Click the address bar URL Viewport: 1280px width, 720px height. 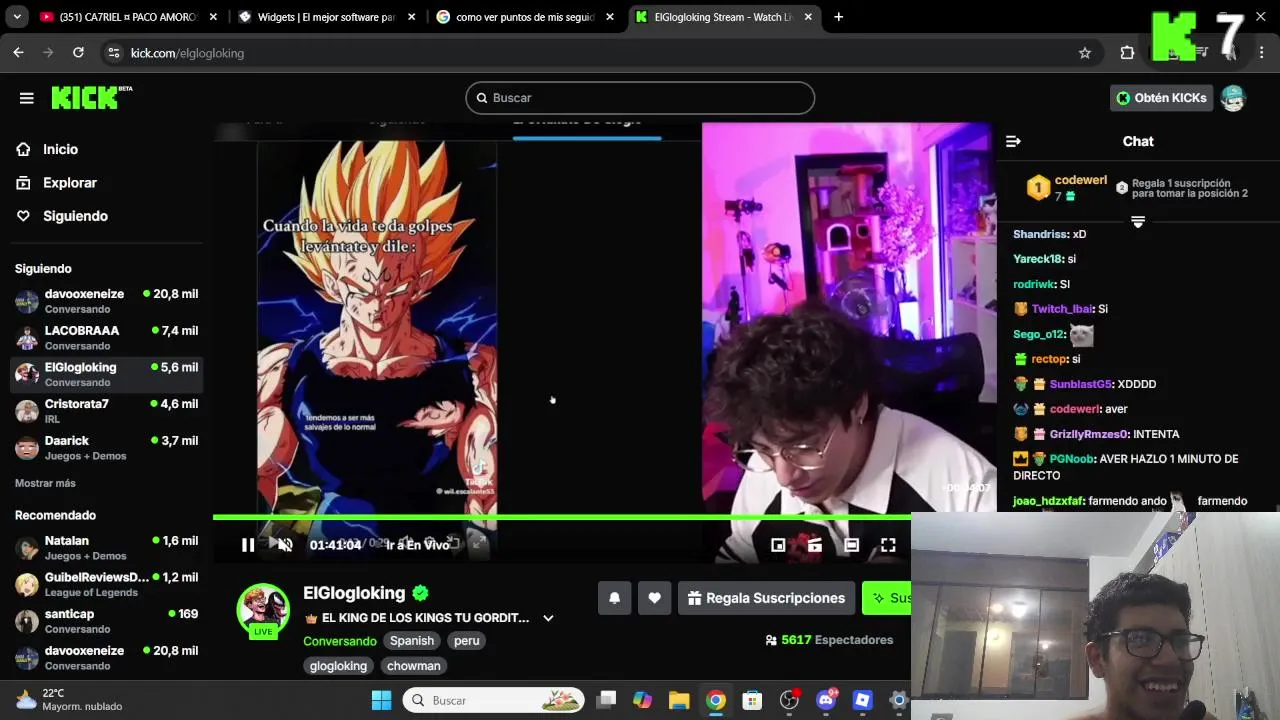(x=187, y=53)
